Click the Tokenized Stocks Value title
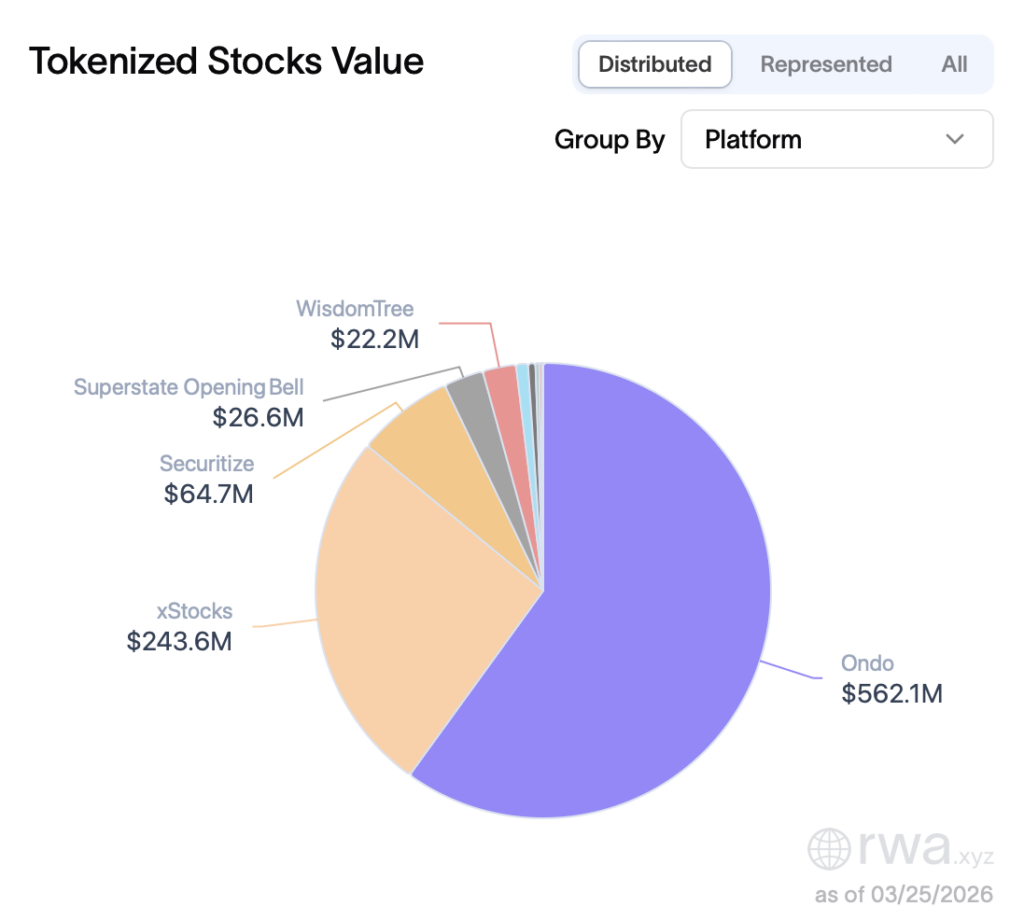1024x920 pixels. coord(227,62)
